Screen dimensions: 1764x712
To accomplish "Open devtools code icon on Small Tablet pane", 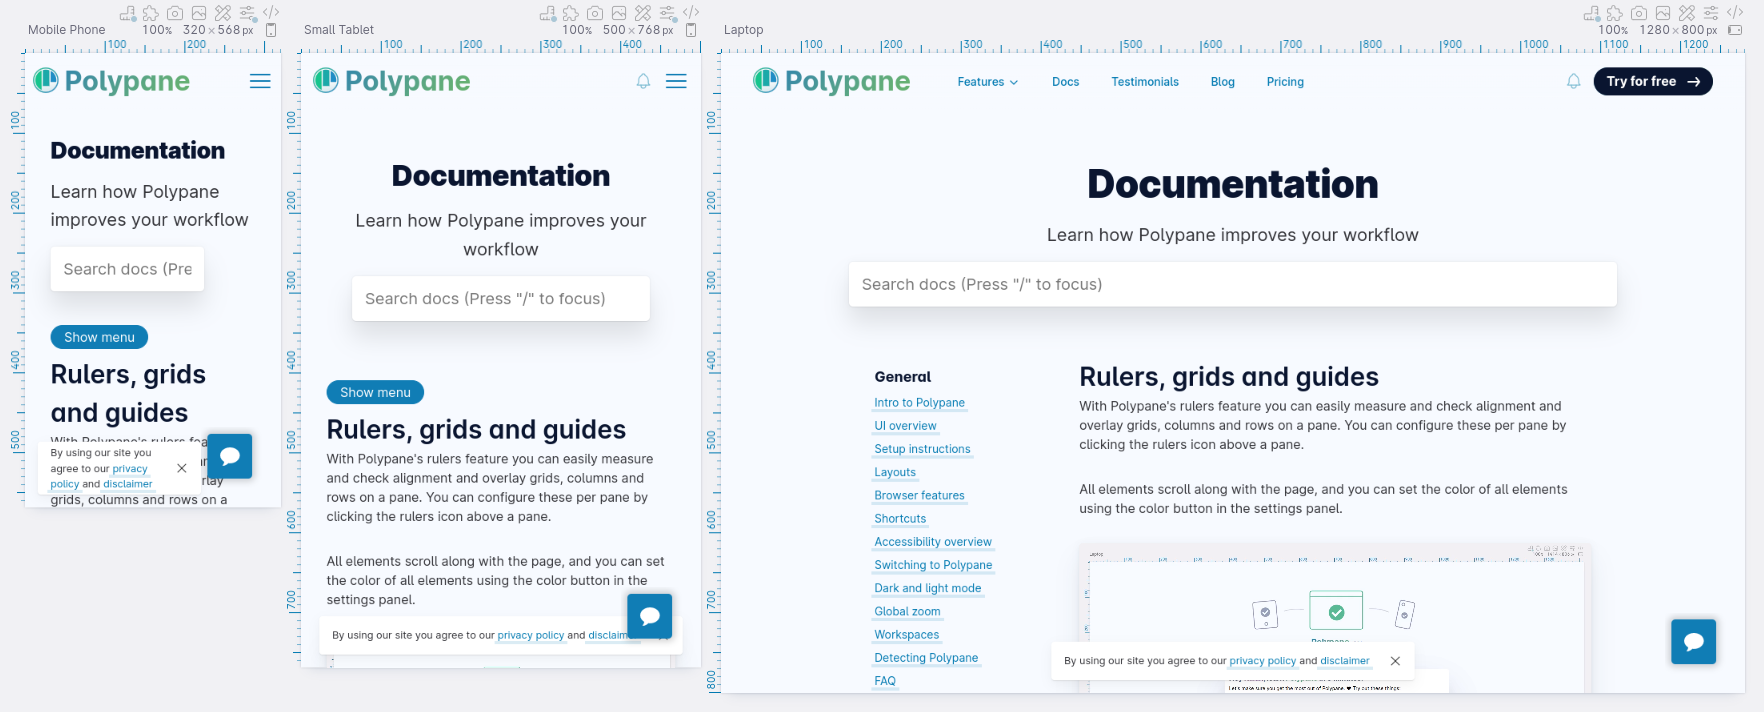I will click(691, 13).
